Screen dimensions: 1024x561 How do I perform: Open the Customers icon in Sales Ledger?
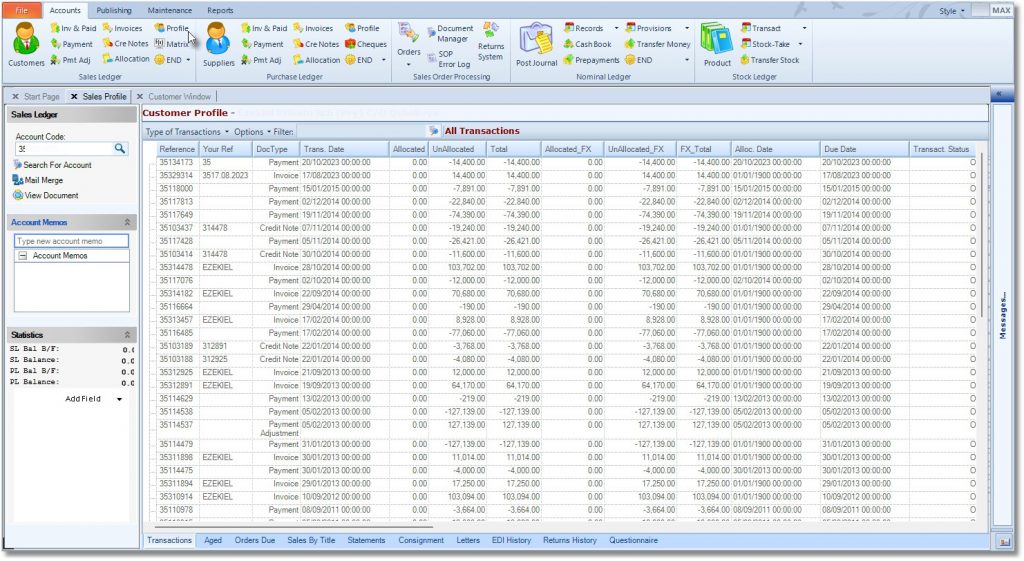click(26, 42)
